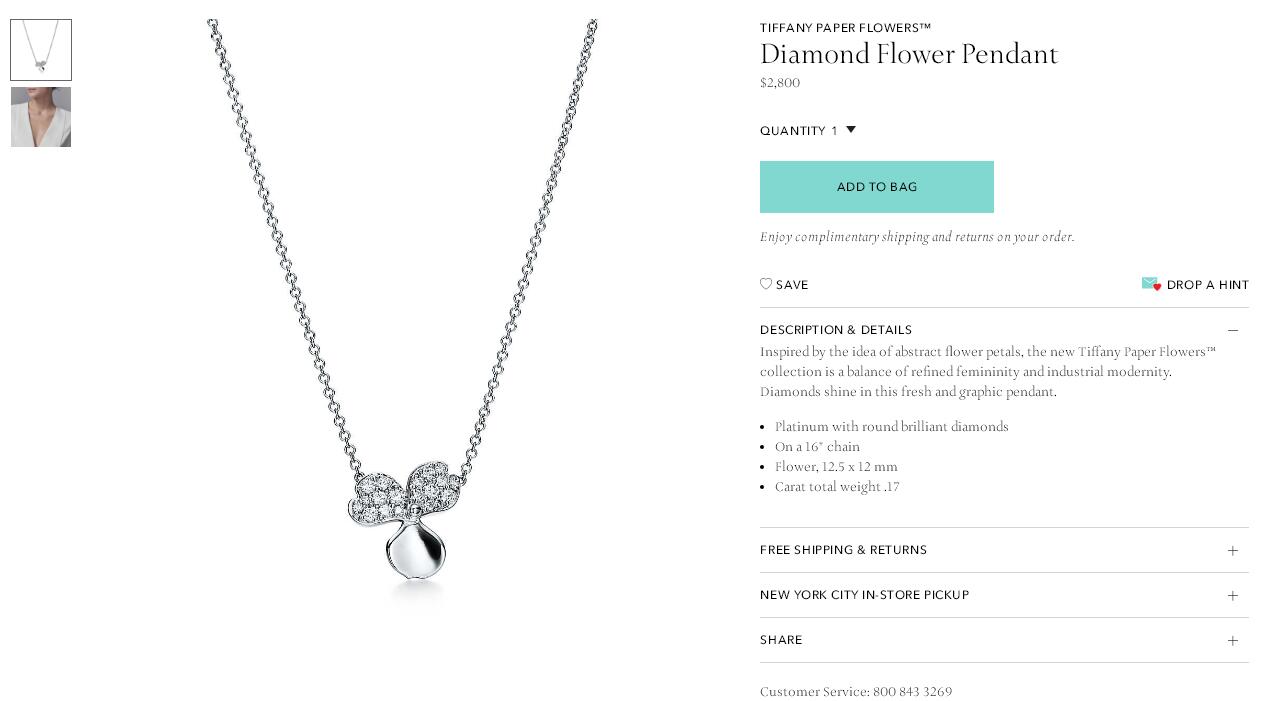The width and height of the screenshot is (1288, 701).
Task: Click the Drop a Hint envelope icon
Action: pyautogui.click(x=1151, y=284)
